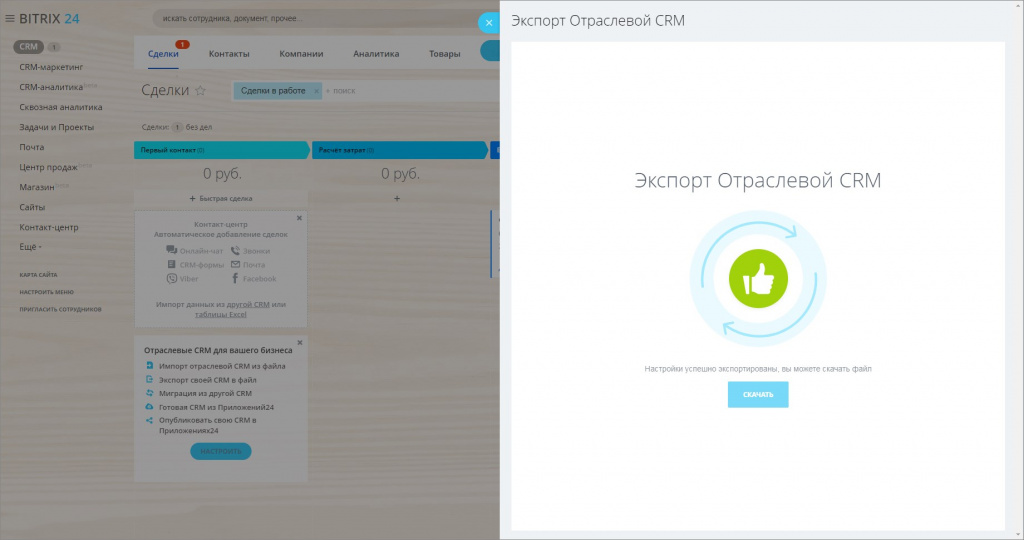This screenshot has height=540, width=1024.
Task: Click the Facebook icon in contact center
Action: coord(235,278)
